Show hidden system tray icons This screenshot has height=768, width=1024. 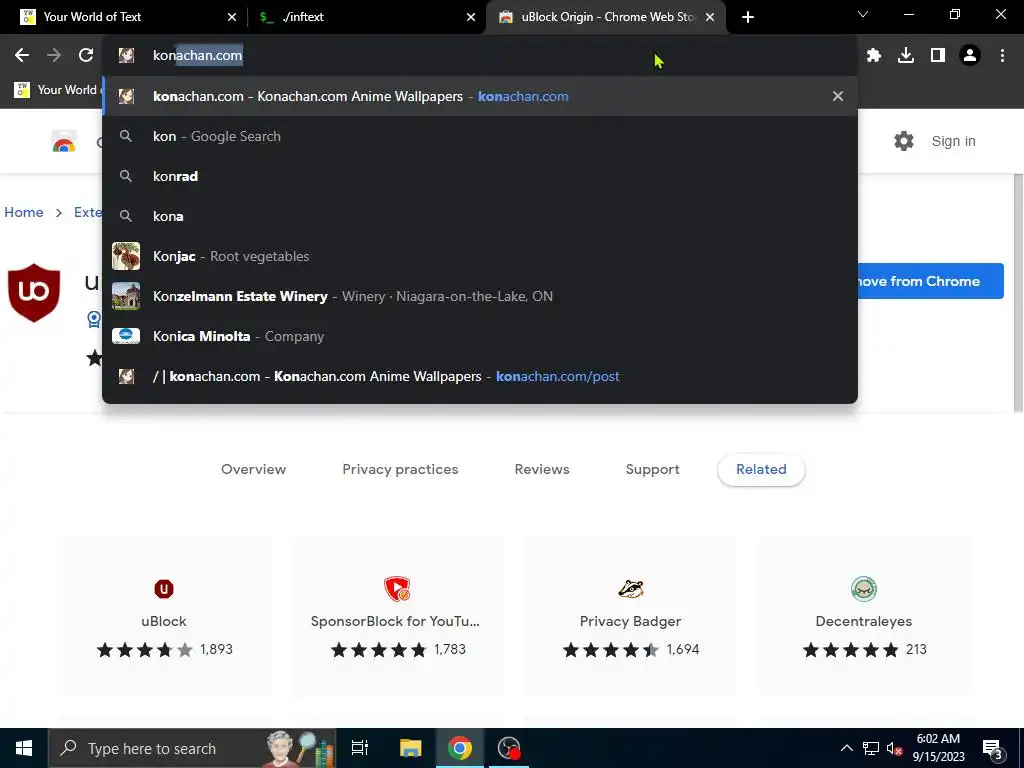click(x=846, y=748)
